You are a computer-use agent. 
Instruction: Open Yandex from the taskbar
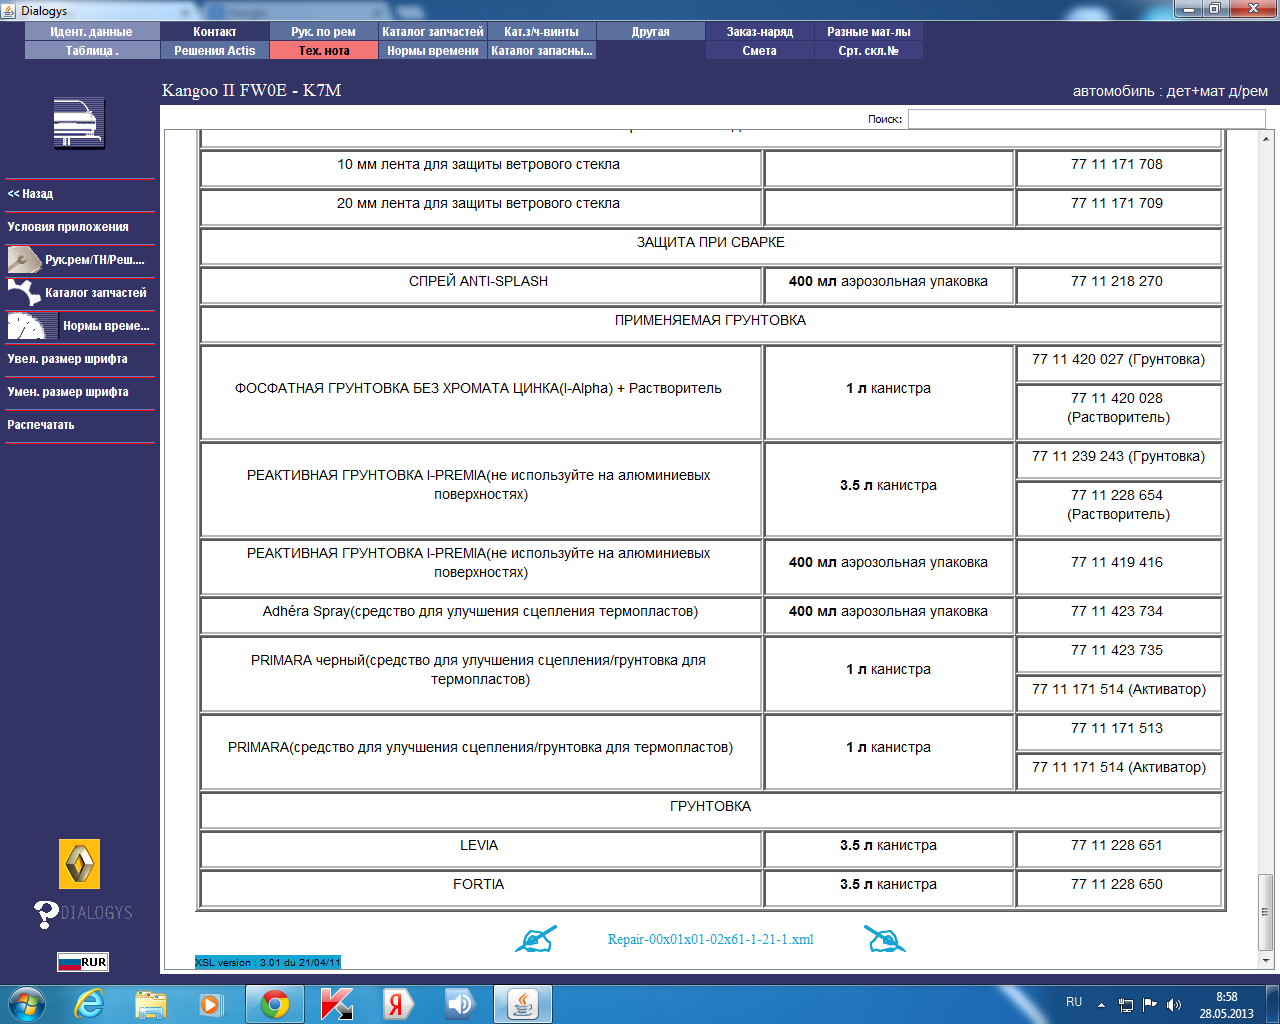click(x=399, y=1004)
